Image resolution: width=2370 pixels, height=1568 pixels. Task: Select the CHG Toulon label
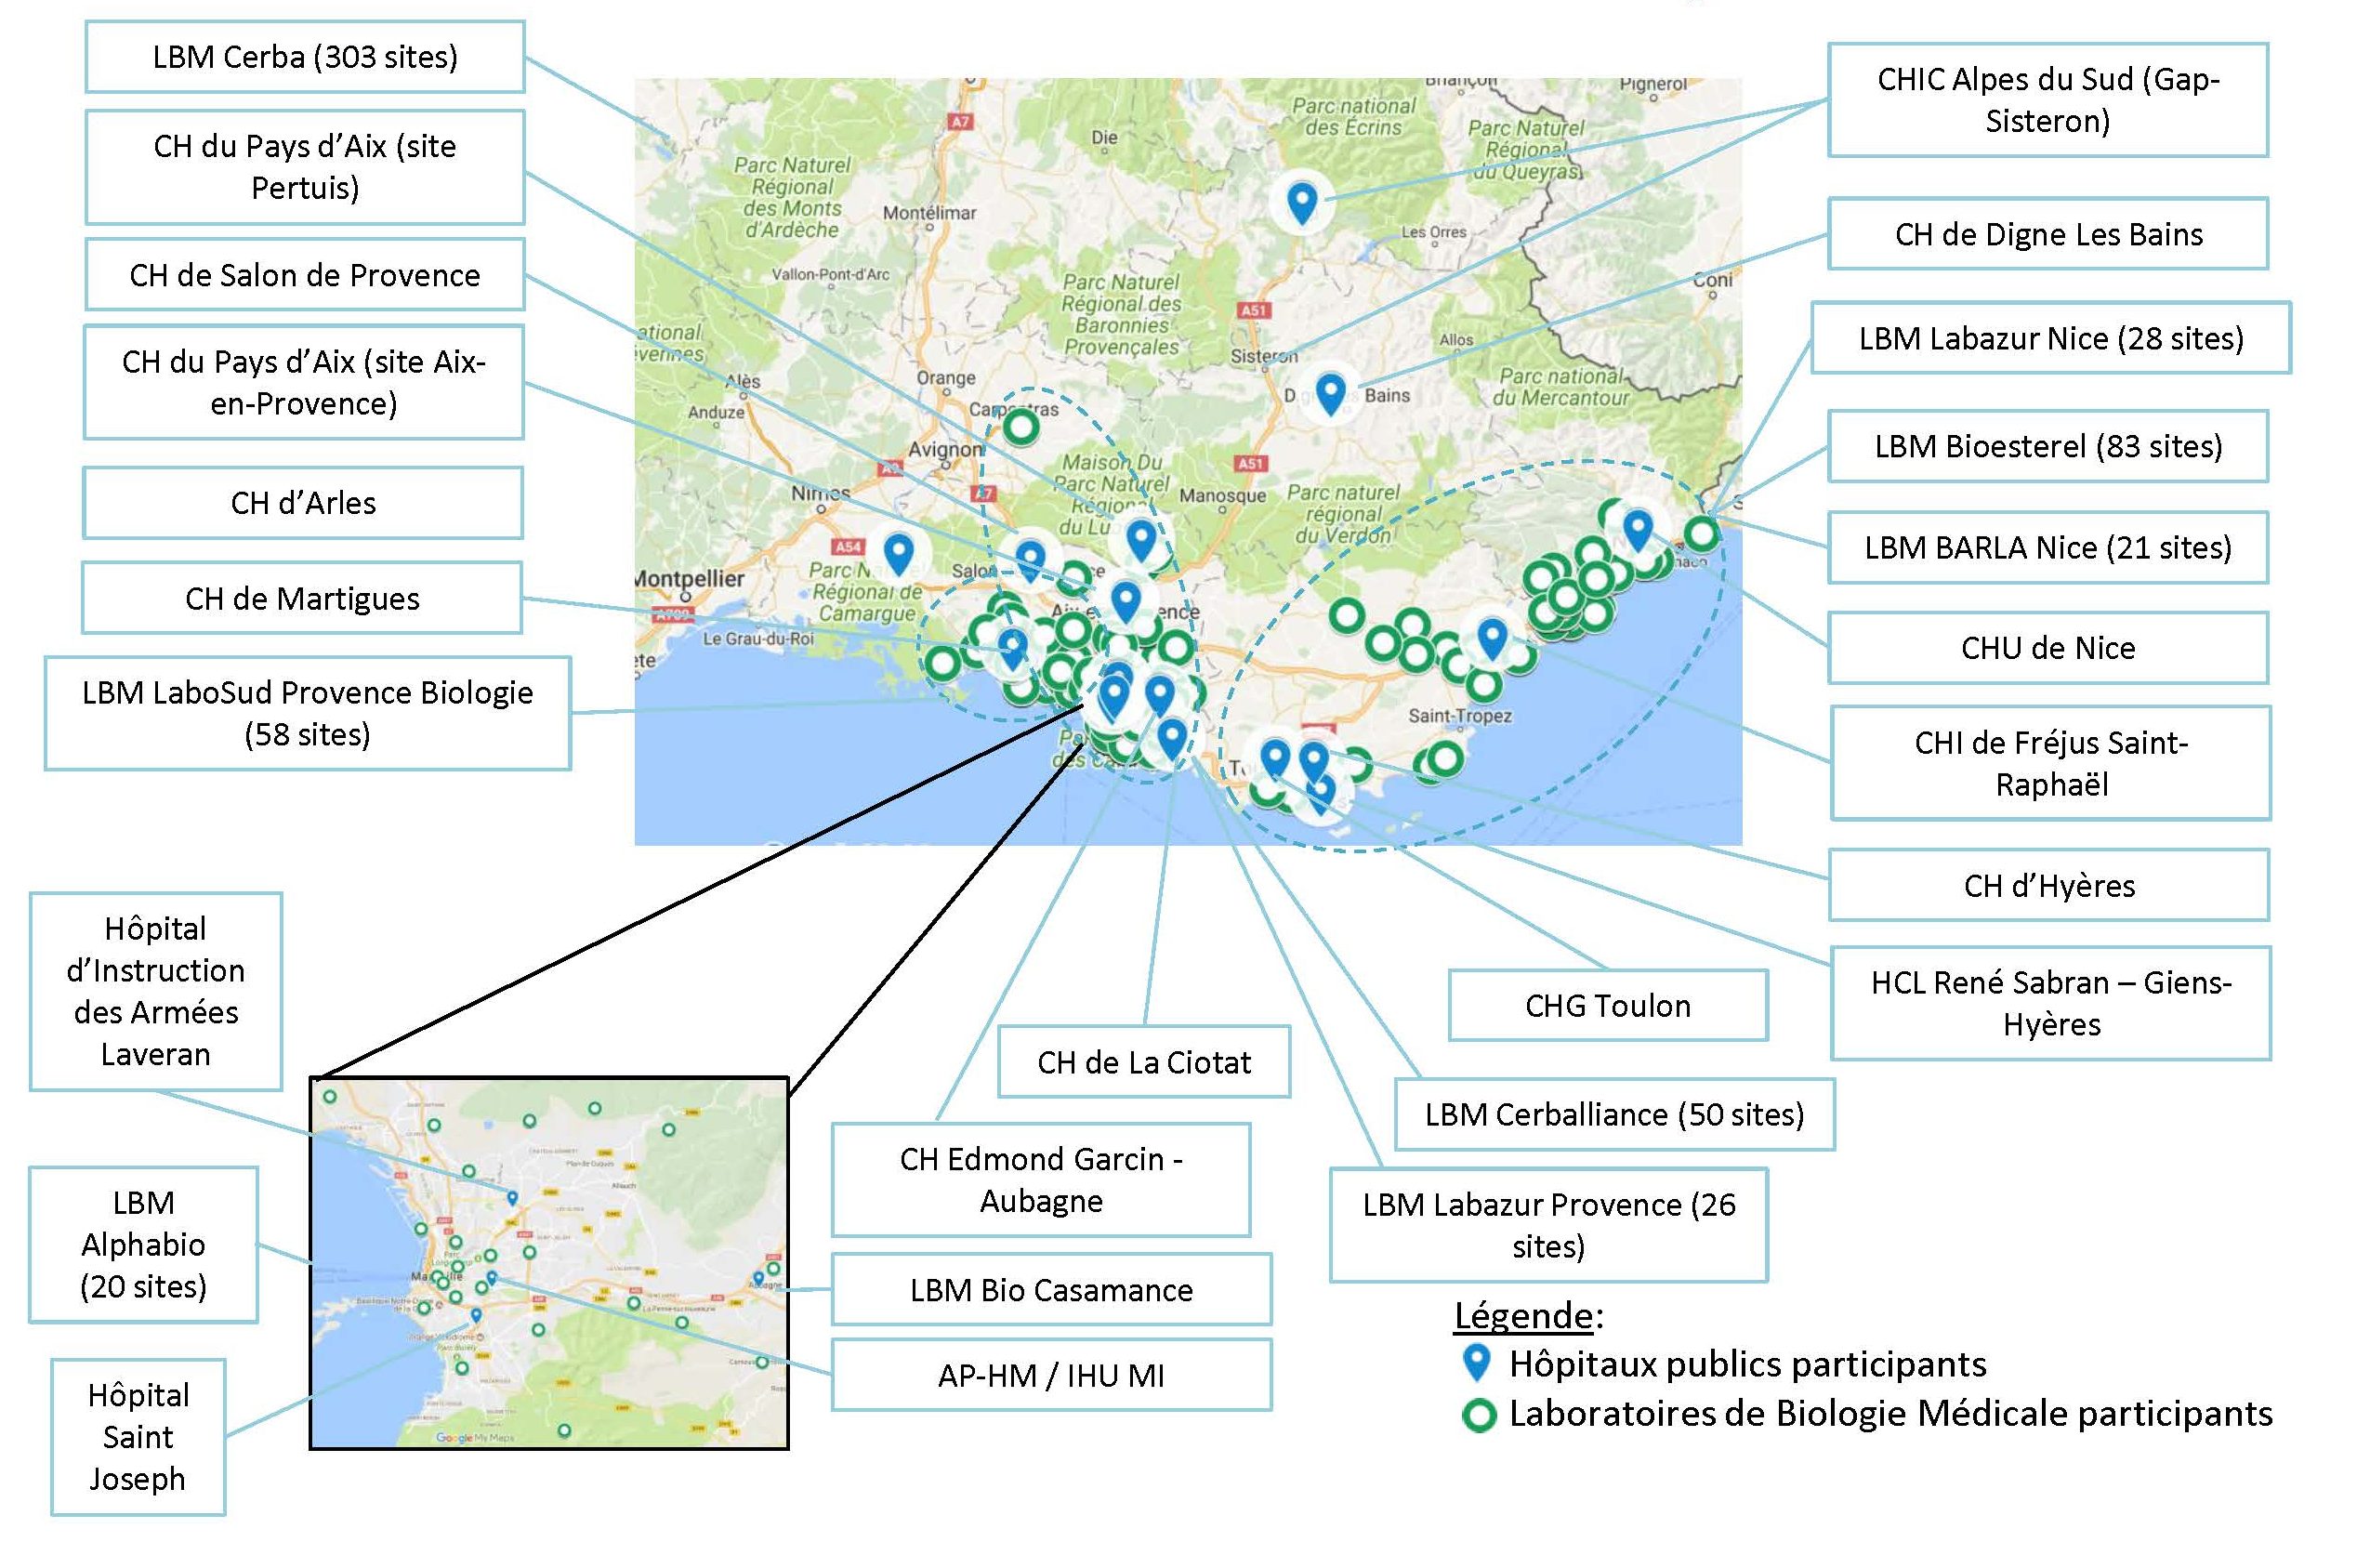pyautogui.click(x=1608, y=1005)
